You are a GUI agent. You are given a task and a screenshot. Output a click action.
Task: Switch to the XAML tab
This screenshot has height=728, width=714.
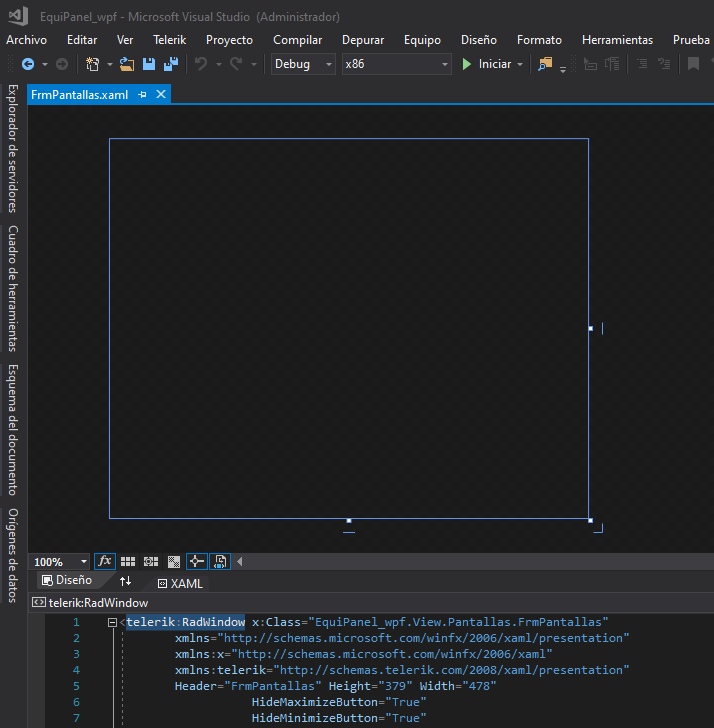click(x=180, y=583)
